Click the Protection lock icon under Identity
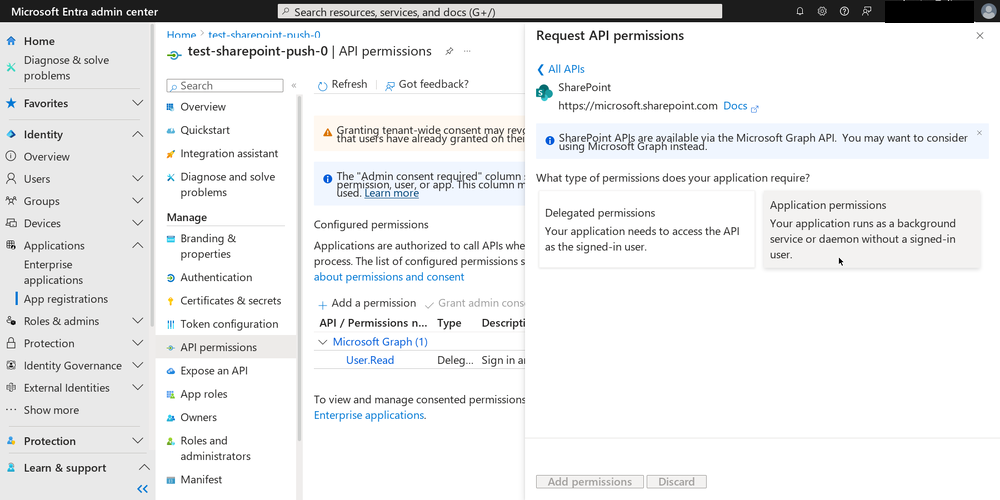The image size is (1000, 500). pos(11,343)
